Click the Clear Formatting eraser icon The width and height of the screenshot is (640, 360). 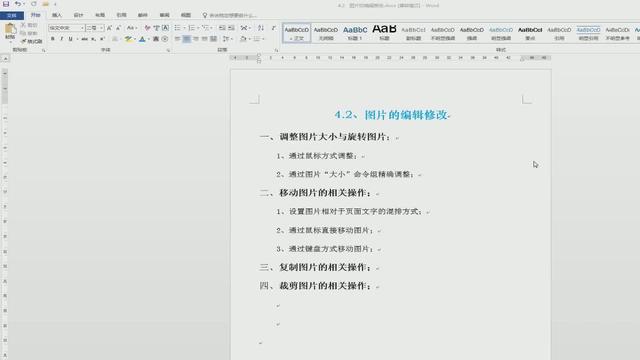tap(147, 28)
